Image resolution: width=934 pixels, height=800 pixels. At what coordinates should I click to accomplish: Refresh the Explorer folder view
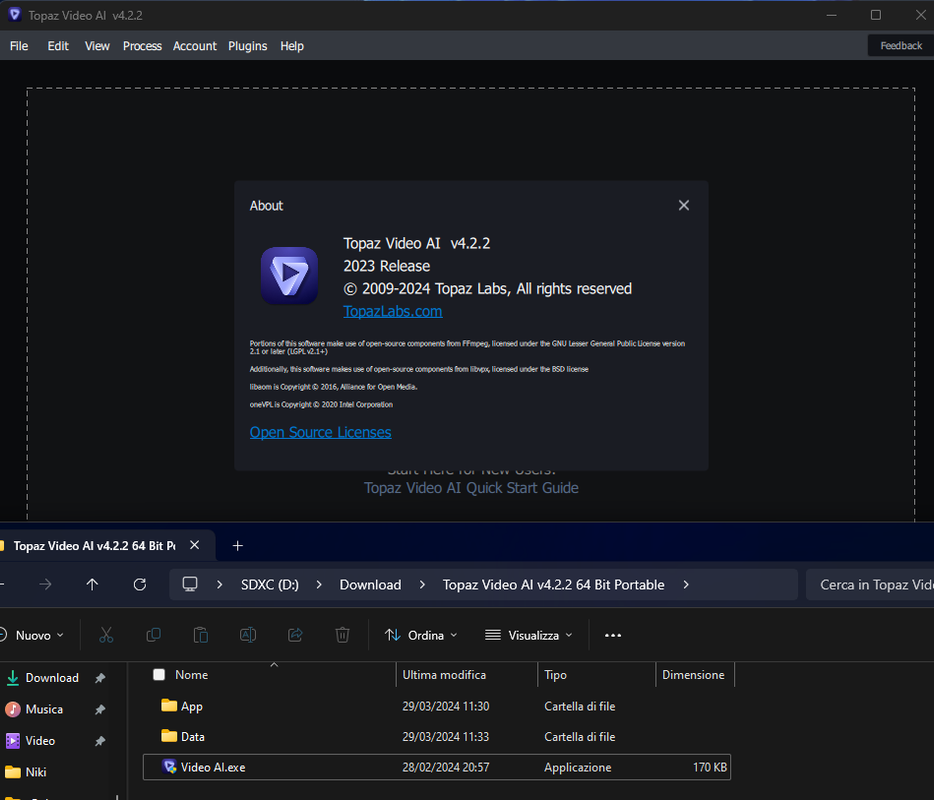140,584
